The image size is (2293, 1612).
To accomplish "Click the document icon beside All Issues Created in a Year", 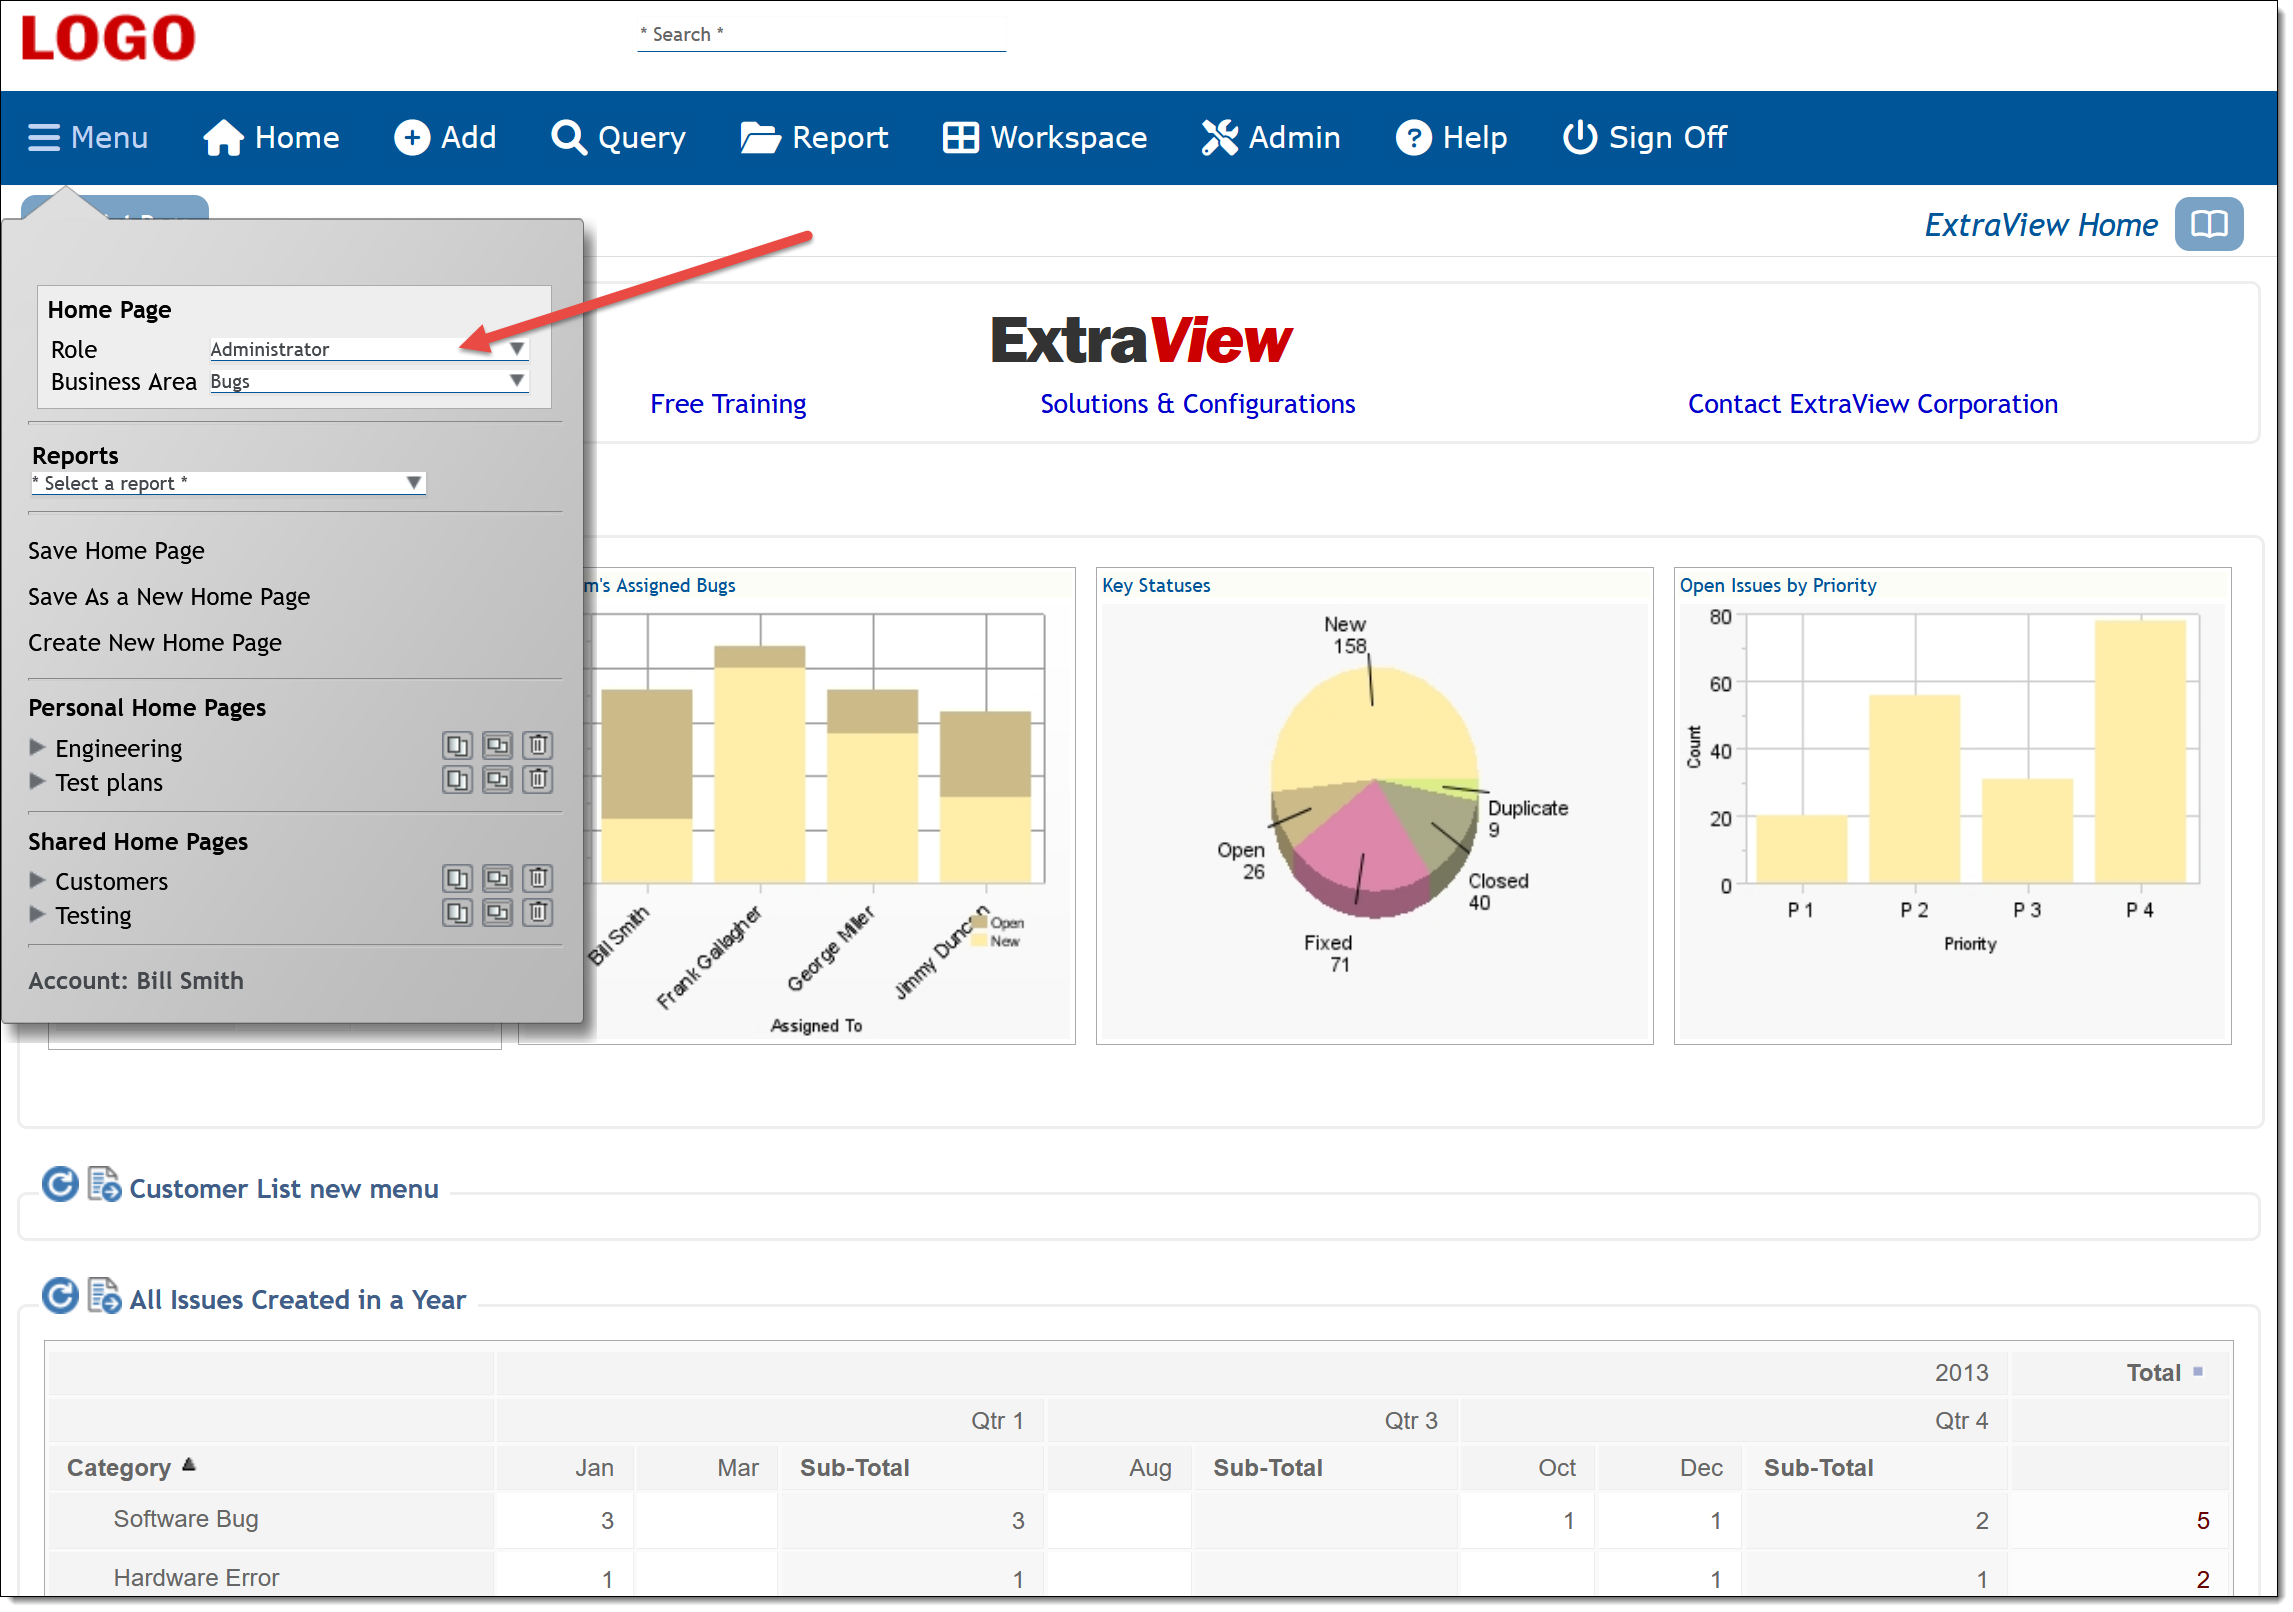I will [104, 1296].
